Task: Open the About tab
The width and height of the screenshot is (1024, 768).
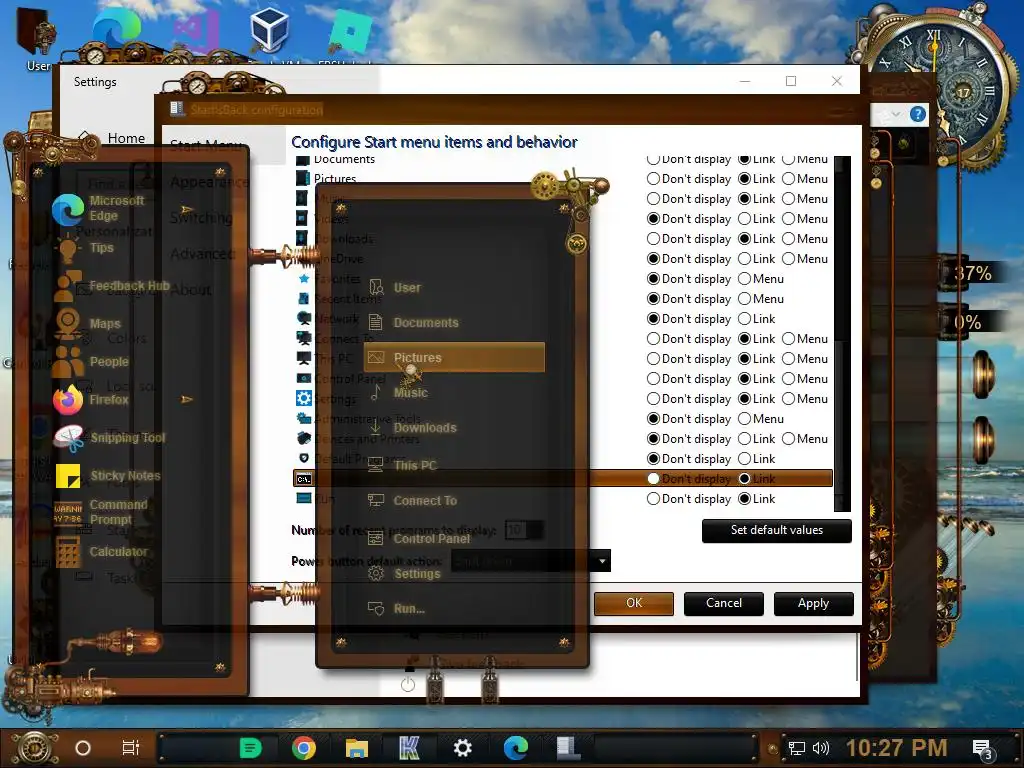Action: point(191,290)
